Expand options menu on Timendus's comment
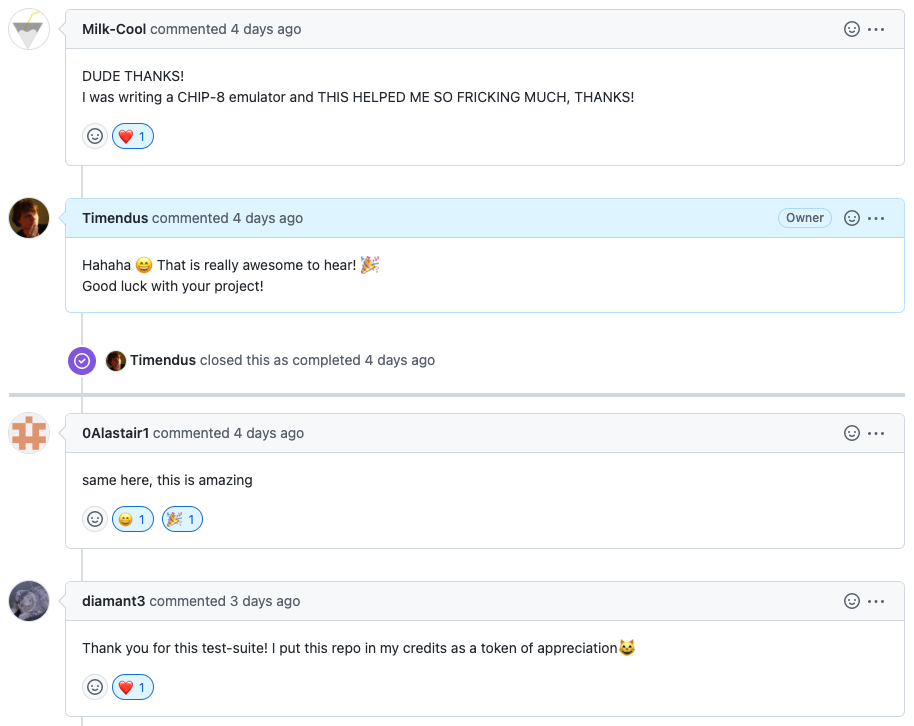Viewport: 914px width, 726px height. [877, 218]
